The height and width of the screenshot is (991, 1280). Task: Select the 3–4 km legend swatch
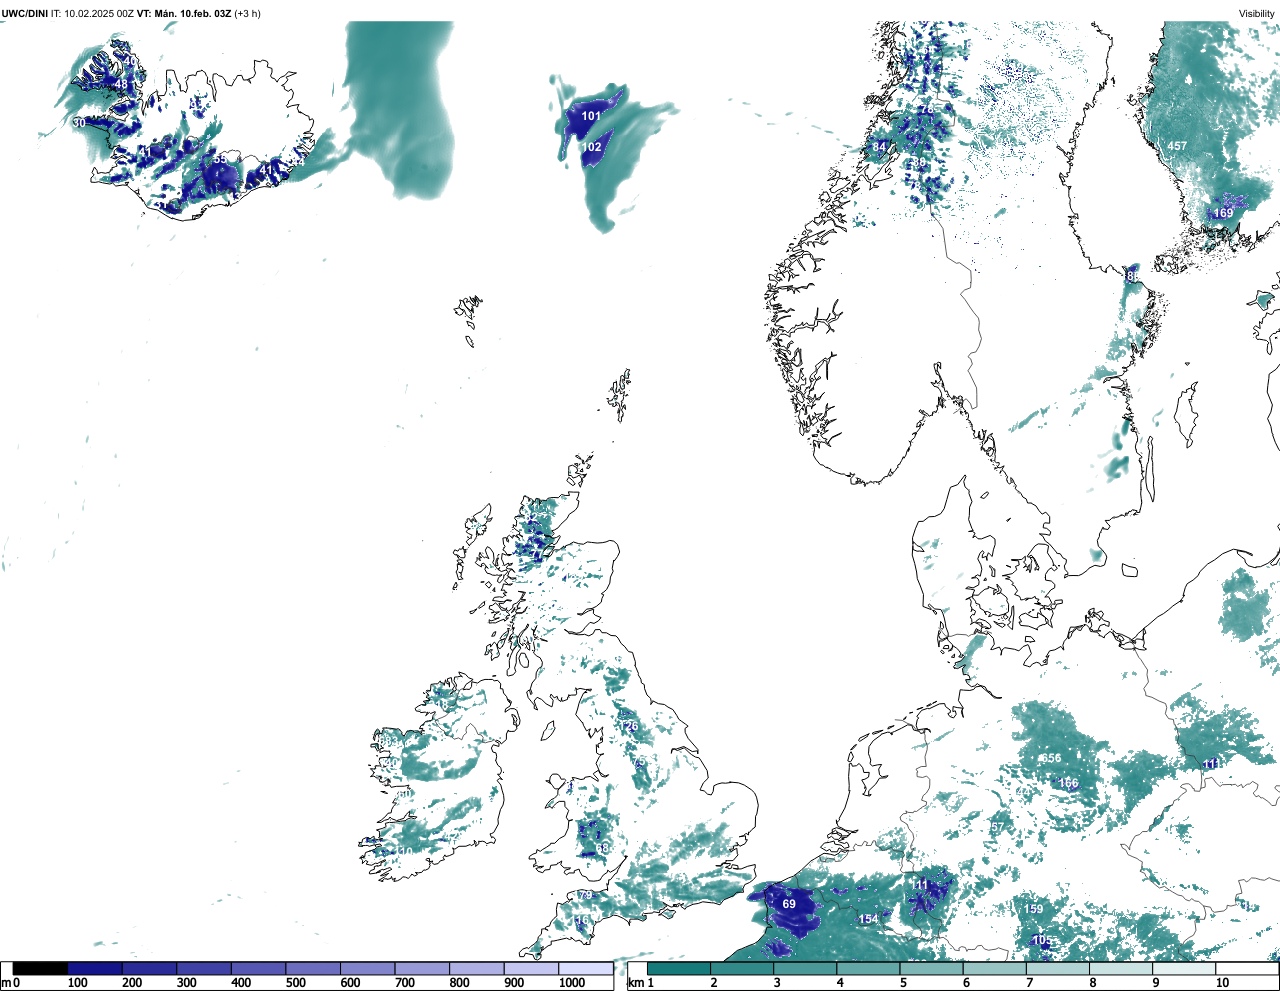805,969
